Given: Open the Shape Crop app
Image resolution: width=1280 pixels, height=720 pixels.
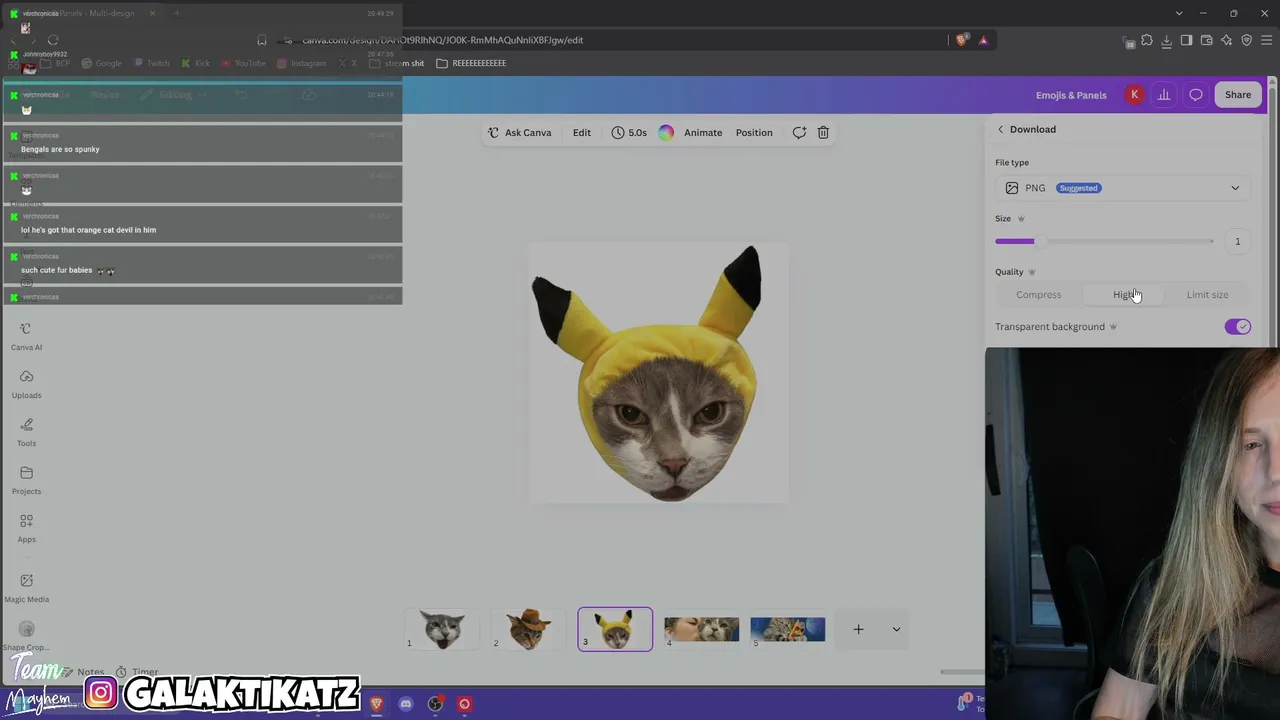Looking at the screenshot, I should coord(26,636).
